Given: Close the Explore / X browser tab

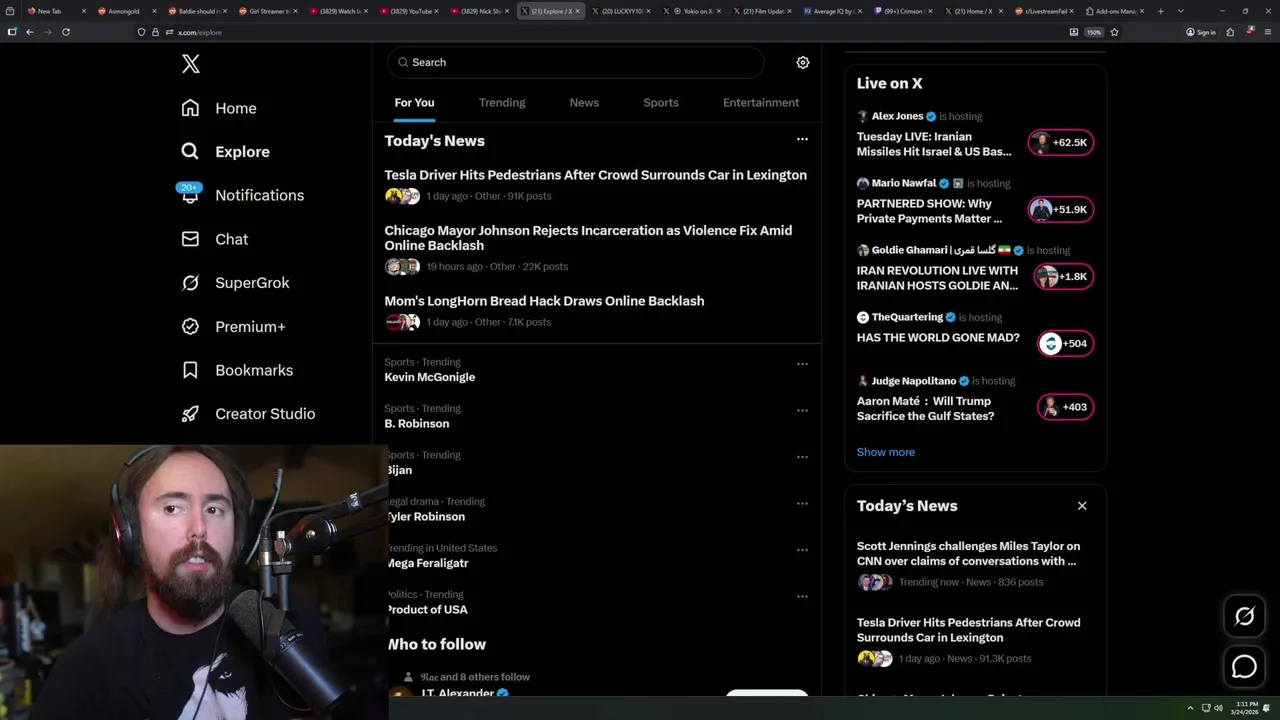Looking at the screenshot, I should (577, 11).
